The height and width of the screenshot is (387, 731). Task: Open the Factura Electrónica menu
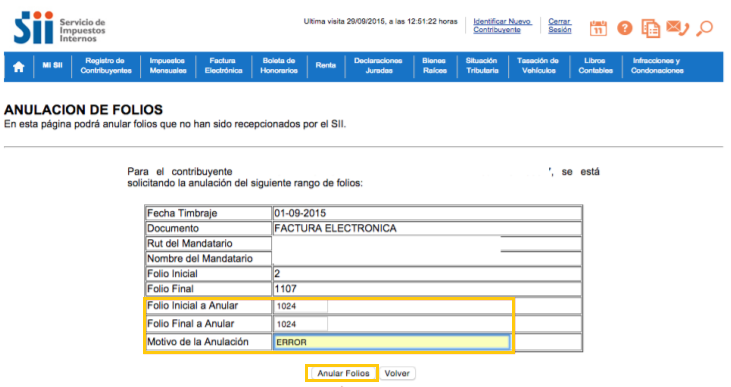click(223, 66)
